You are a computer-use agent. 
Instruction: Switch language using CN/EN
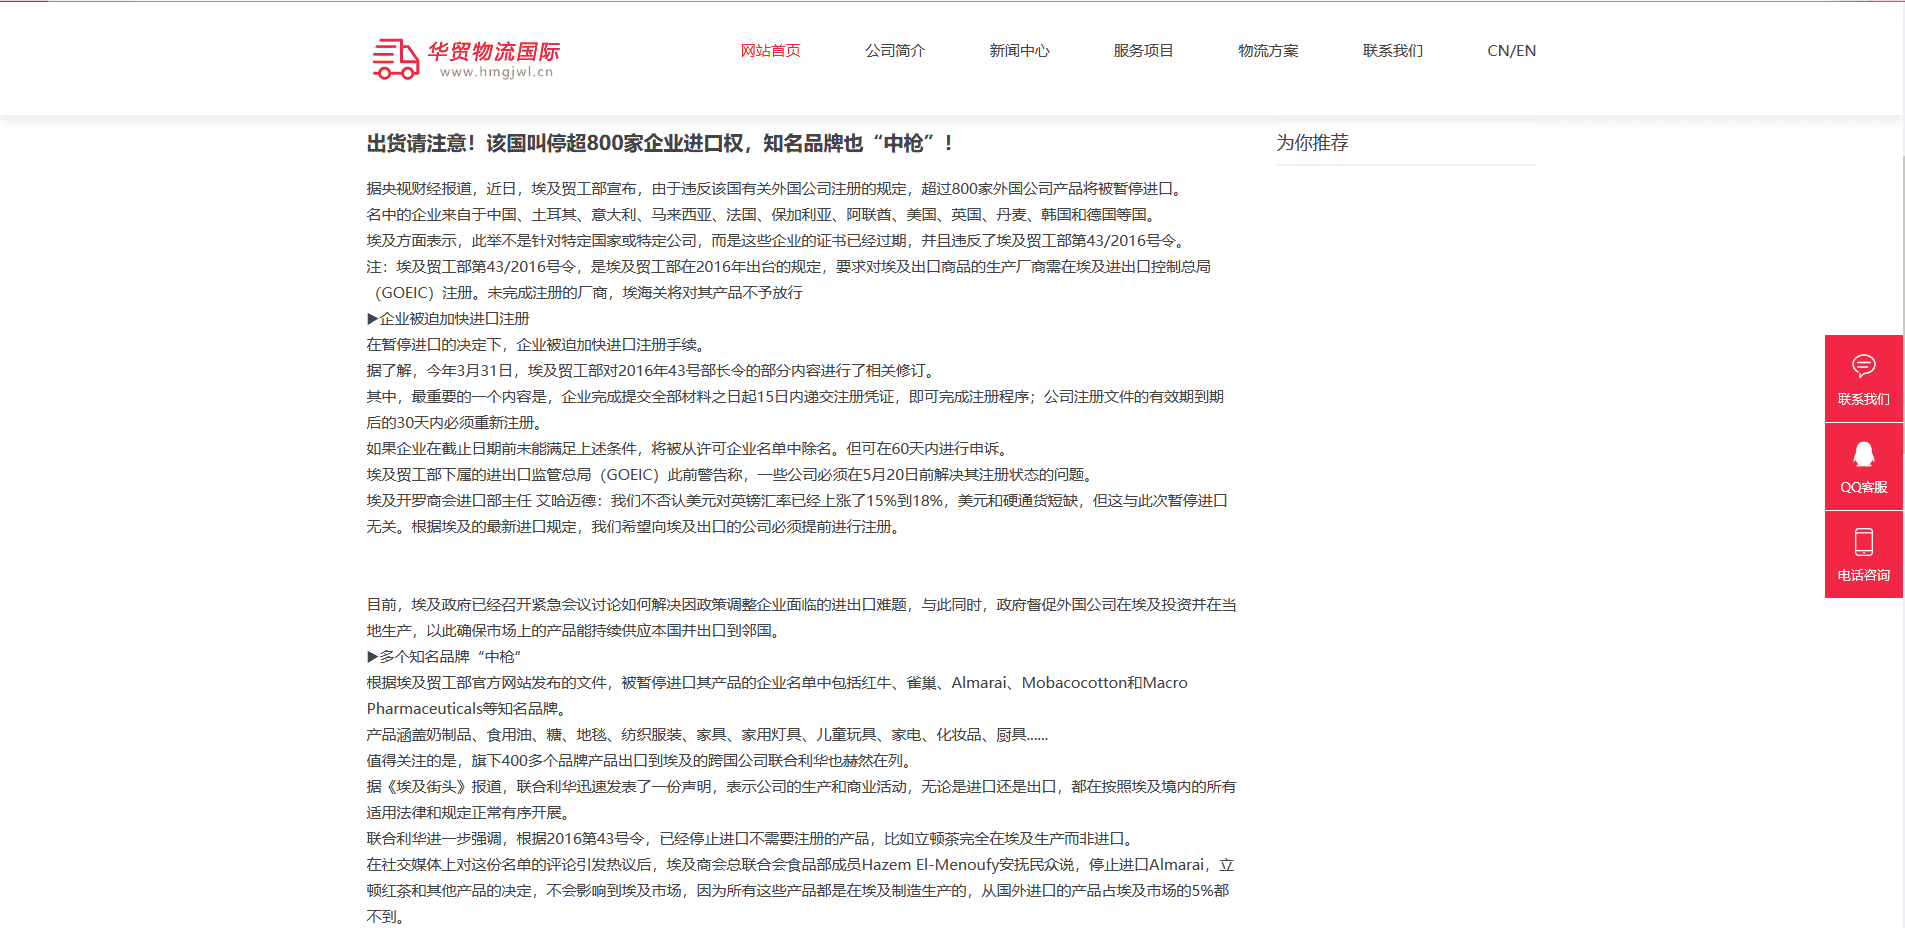1511,51
